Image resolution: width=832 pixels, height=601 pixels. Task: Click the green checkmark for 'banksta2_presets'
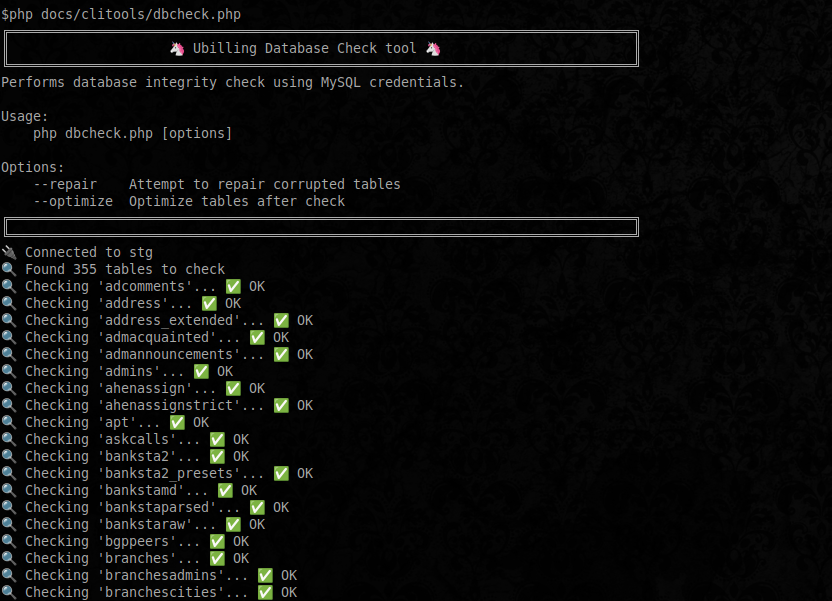(281, 473)
